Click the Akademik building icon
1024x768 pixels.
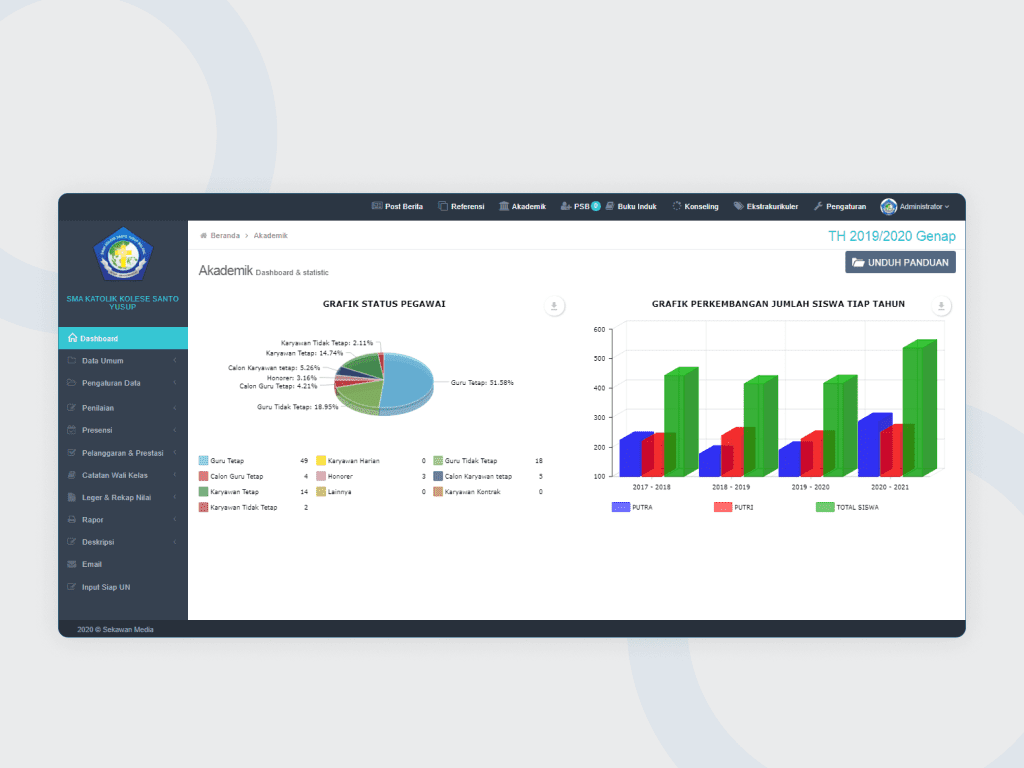click(504, 206)
